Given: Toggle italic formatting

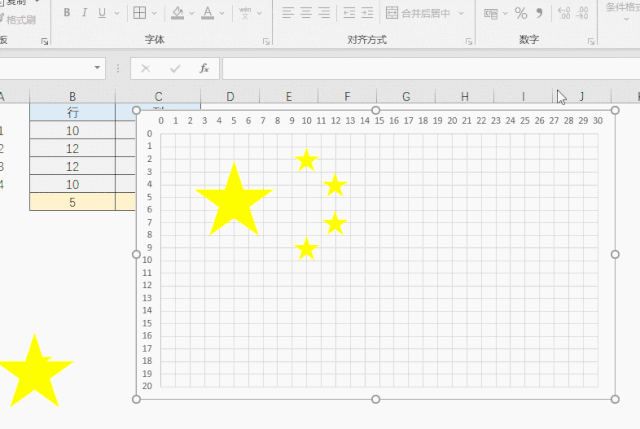Looking at the screenshot, I should pyautogui.click(x=84, y=13).
